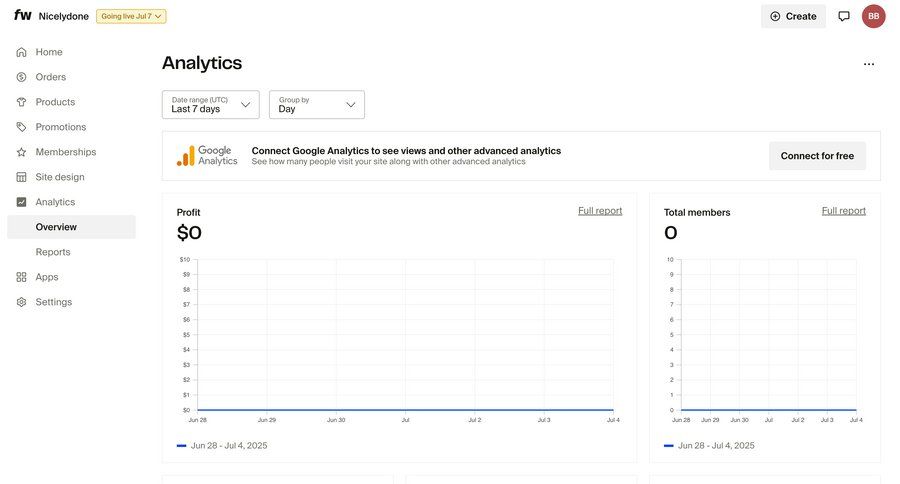Viewport: 900px width, 484px height.
Task: Open Orders via its sidebar icon
Action: [x=22, y=77]
